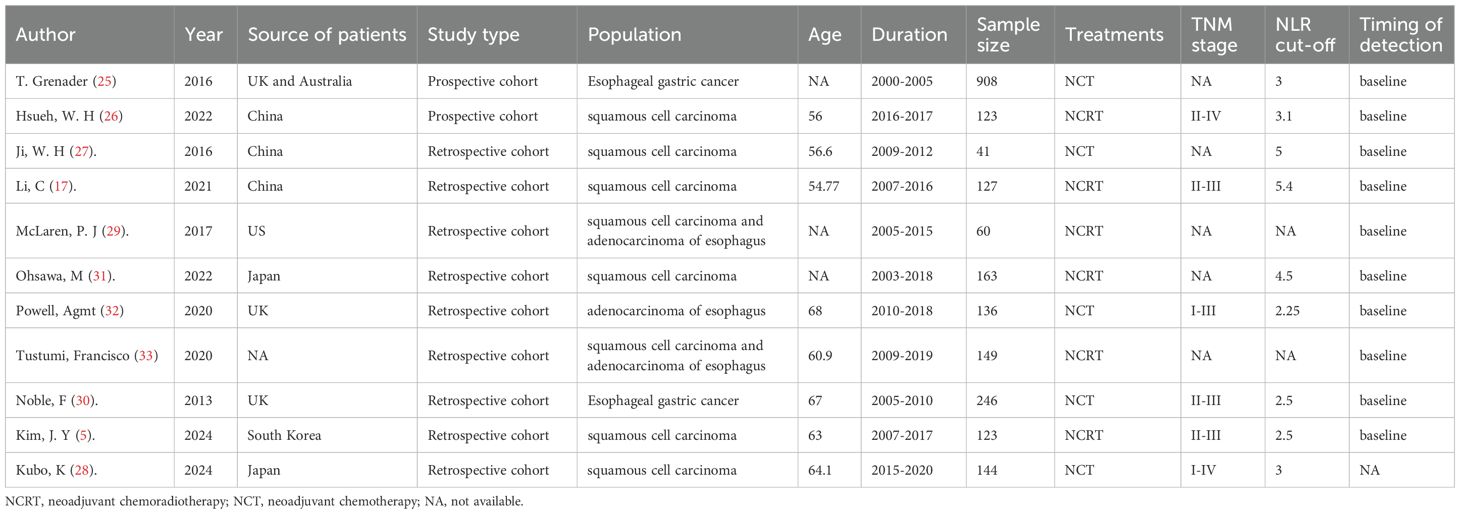Click the Timing of detection header

(x=1400, y=35)
